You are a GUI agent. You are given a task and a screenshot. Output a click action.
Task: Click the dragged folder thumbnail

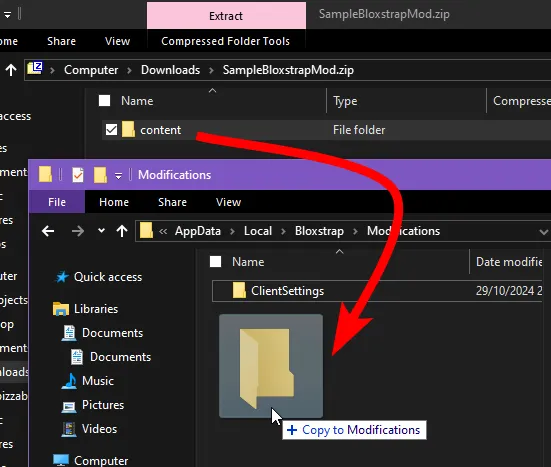click(271, 366)
